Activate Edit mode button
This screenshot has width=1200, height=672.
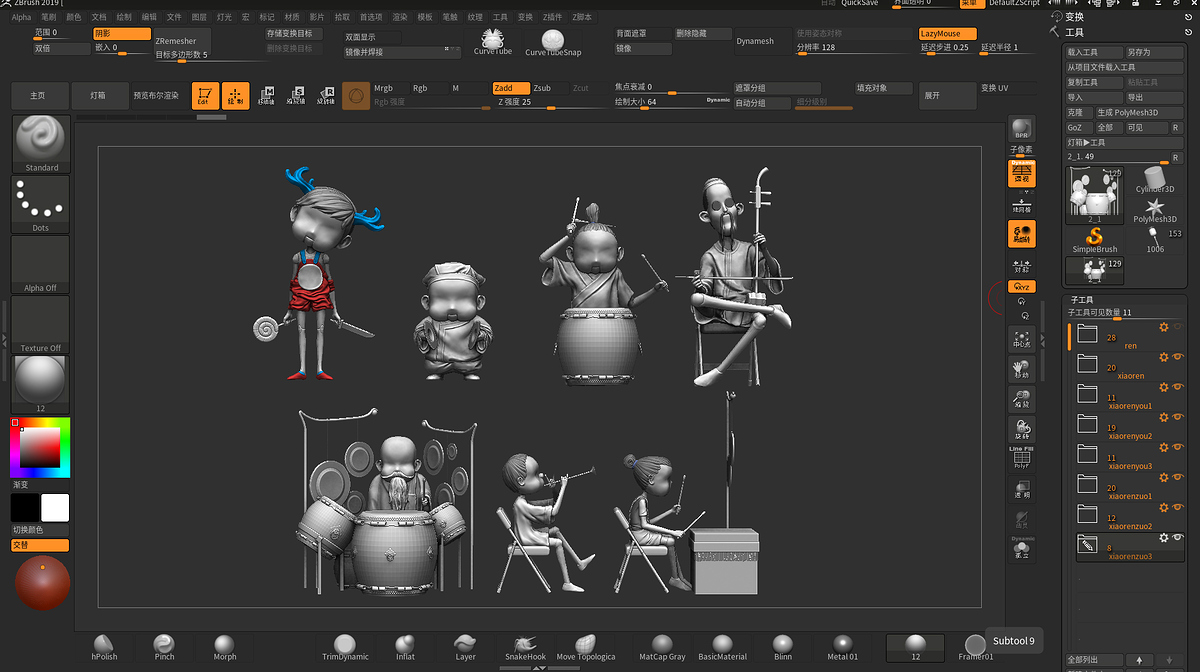(205, 96)
